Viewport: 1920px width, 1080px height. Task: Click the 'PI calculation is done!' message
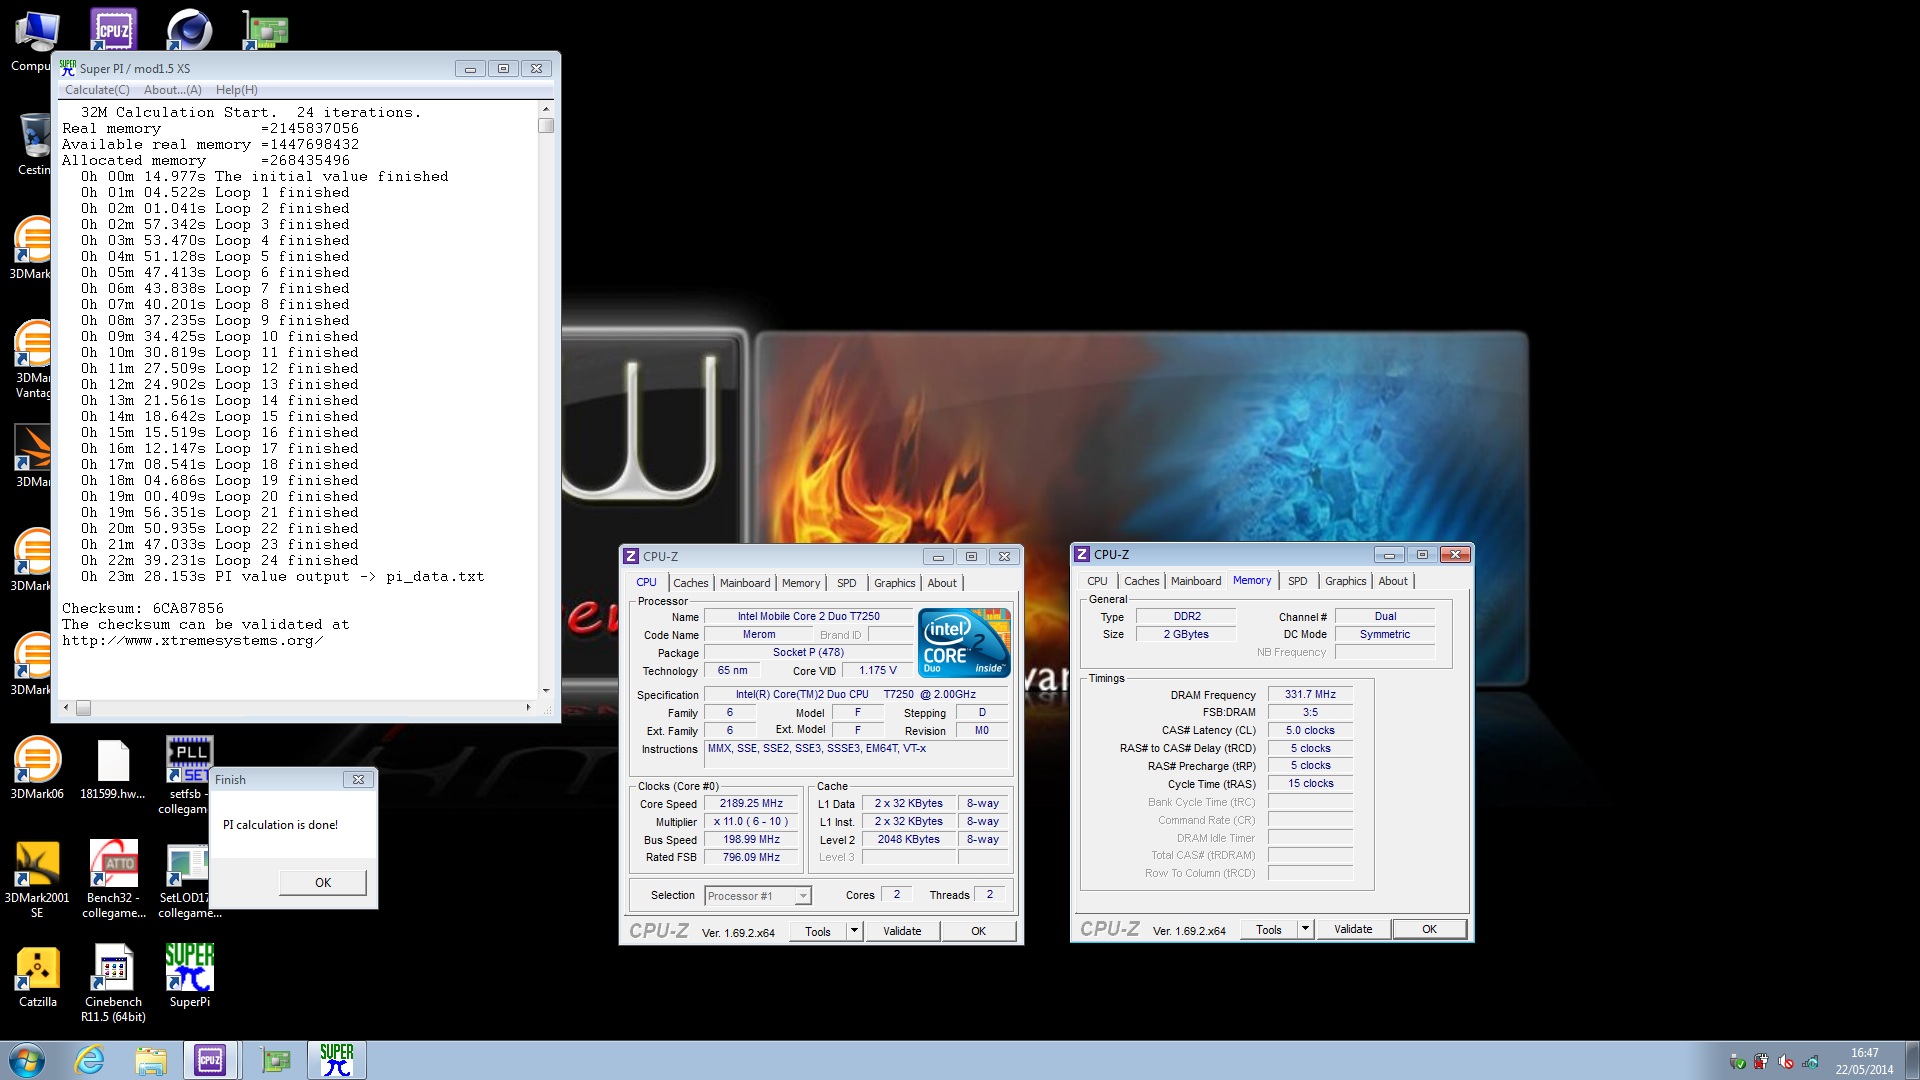[280, 825]
